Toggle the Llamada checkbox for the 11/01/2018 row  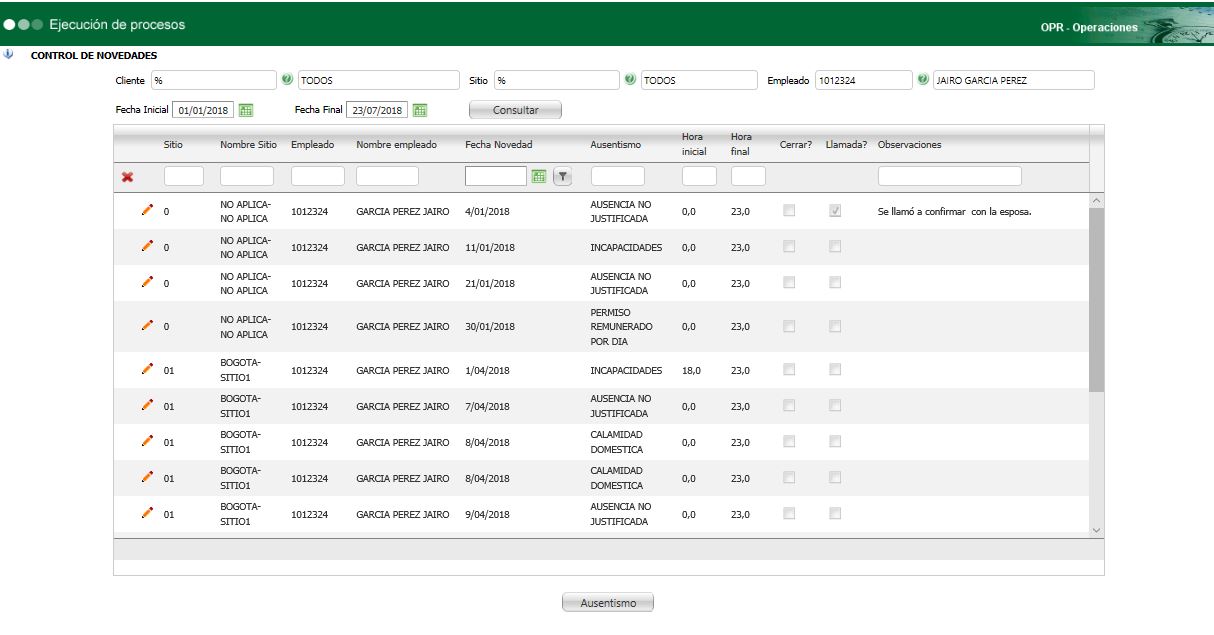835,247
